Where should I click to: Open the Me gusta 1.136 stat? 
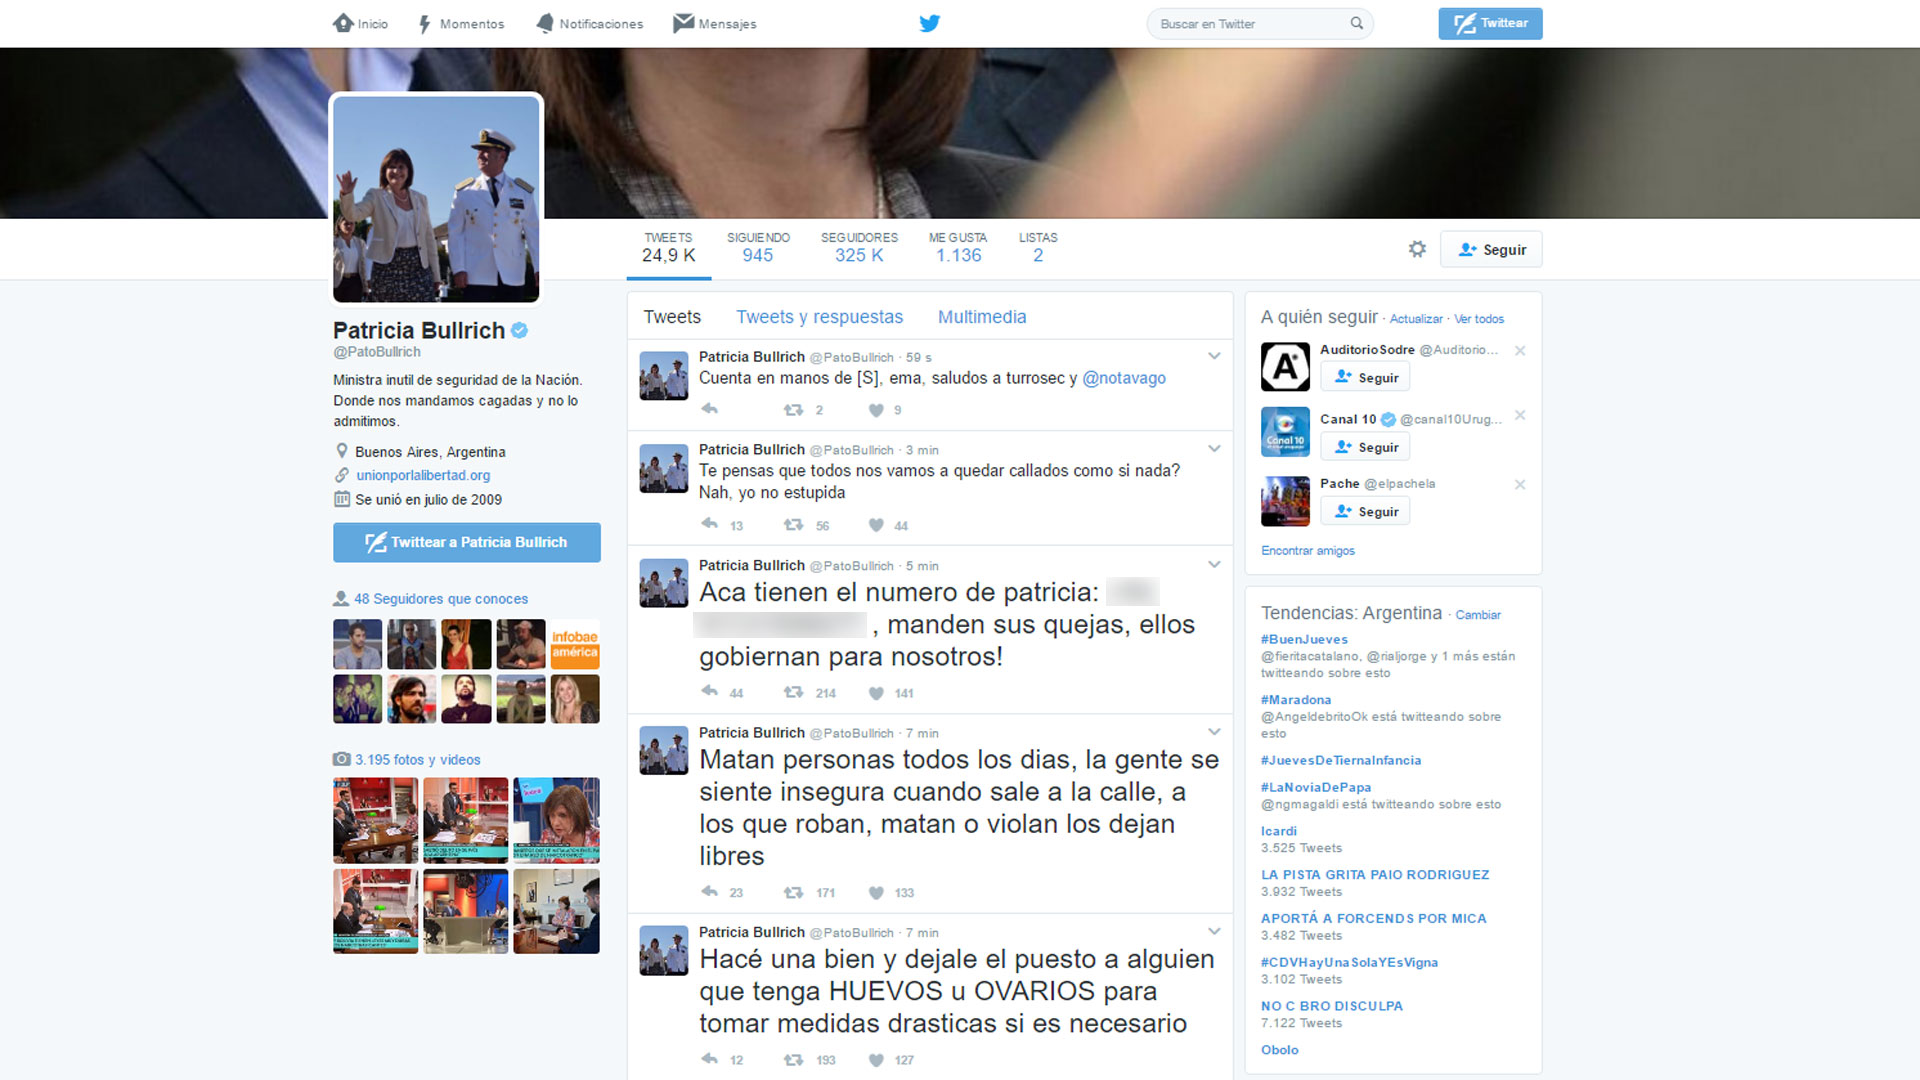(958, 247)
